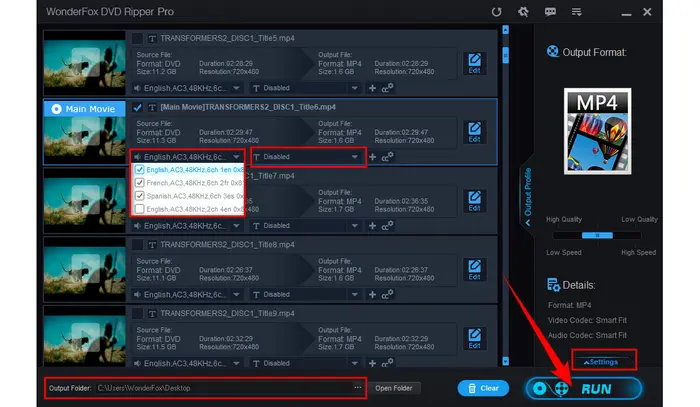Open closed caption settings for Title6
This screenshot has height=407, width=700.
click(x=387, y=157)
